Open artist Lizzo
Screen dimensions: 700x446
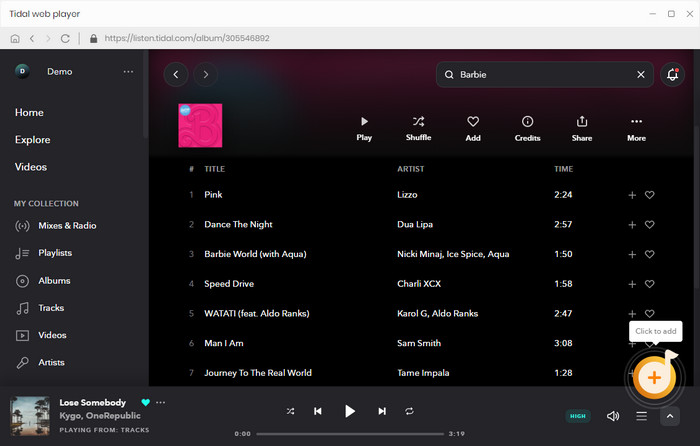[407, 195]
